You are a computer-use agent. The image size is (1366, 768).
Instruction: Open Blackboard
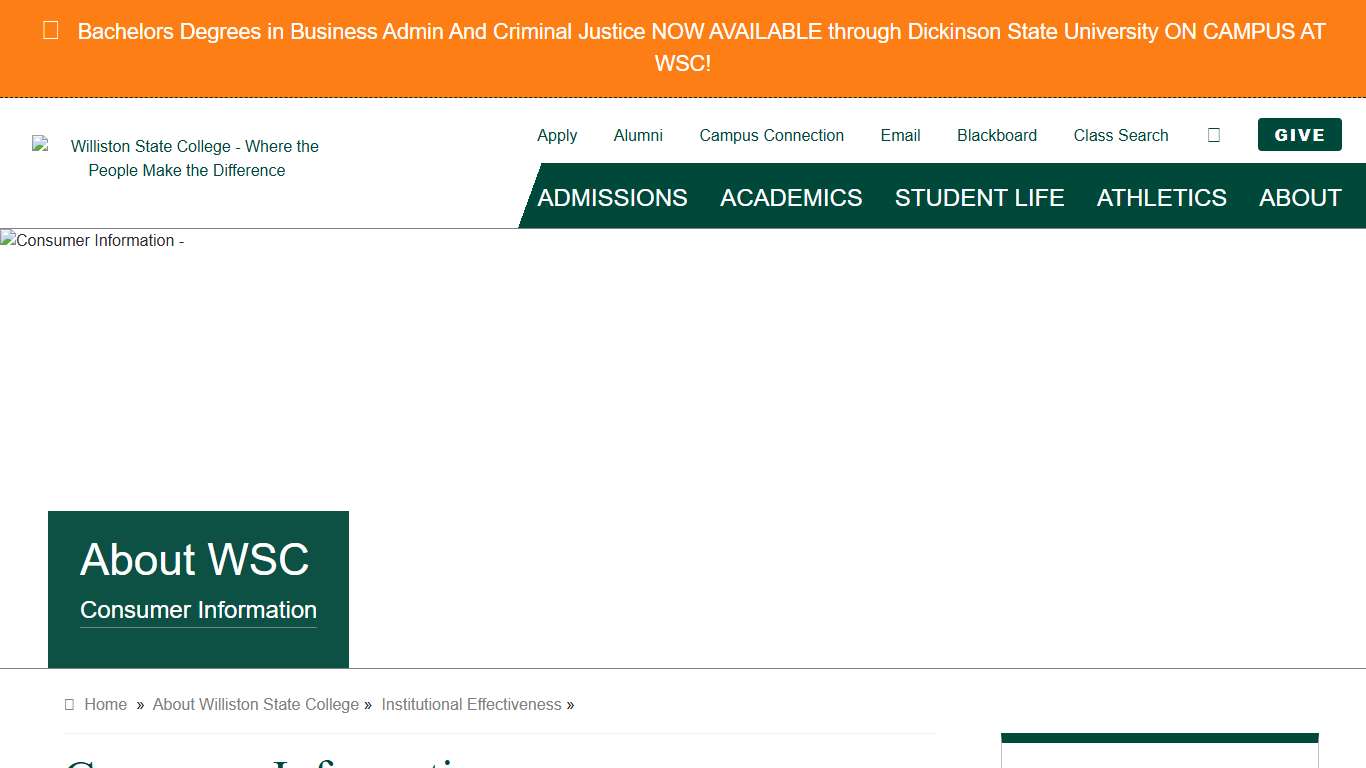tap(997, 135)
